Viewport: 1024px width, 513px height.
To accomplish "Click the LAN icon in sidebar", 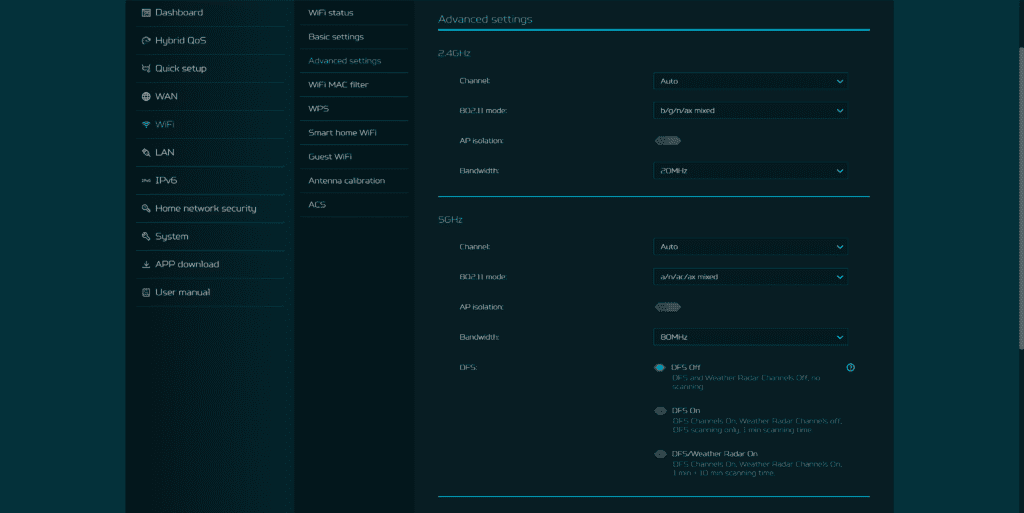I will pyautogui.click(x=146, y=153).
